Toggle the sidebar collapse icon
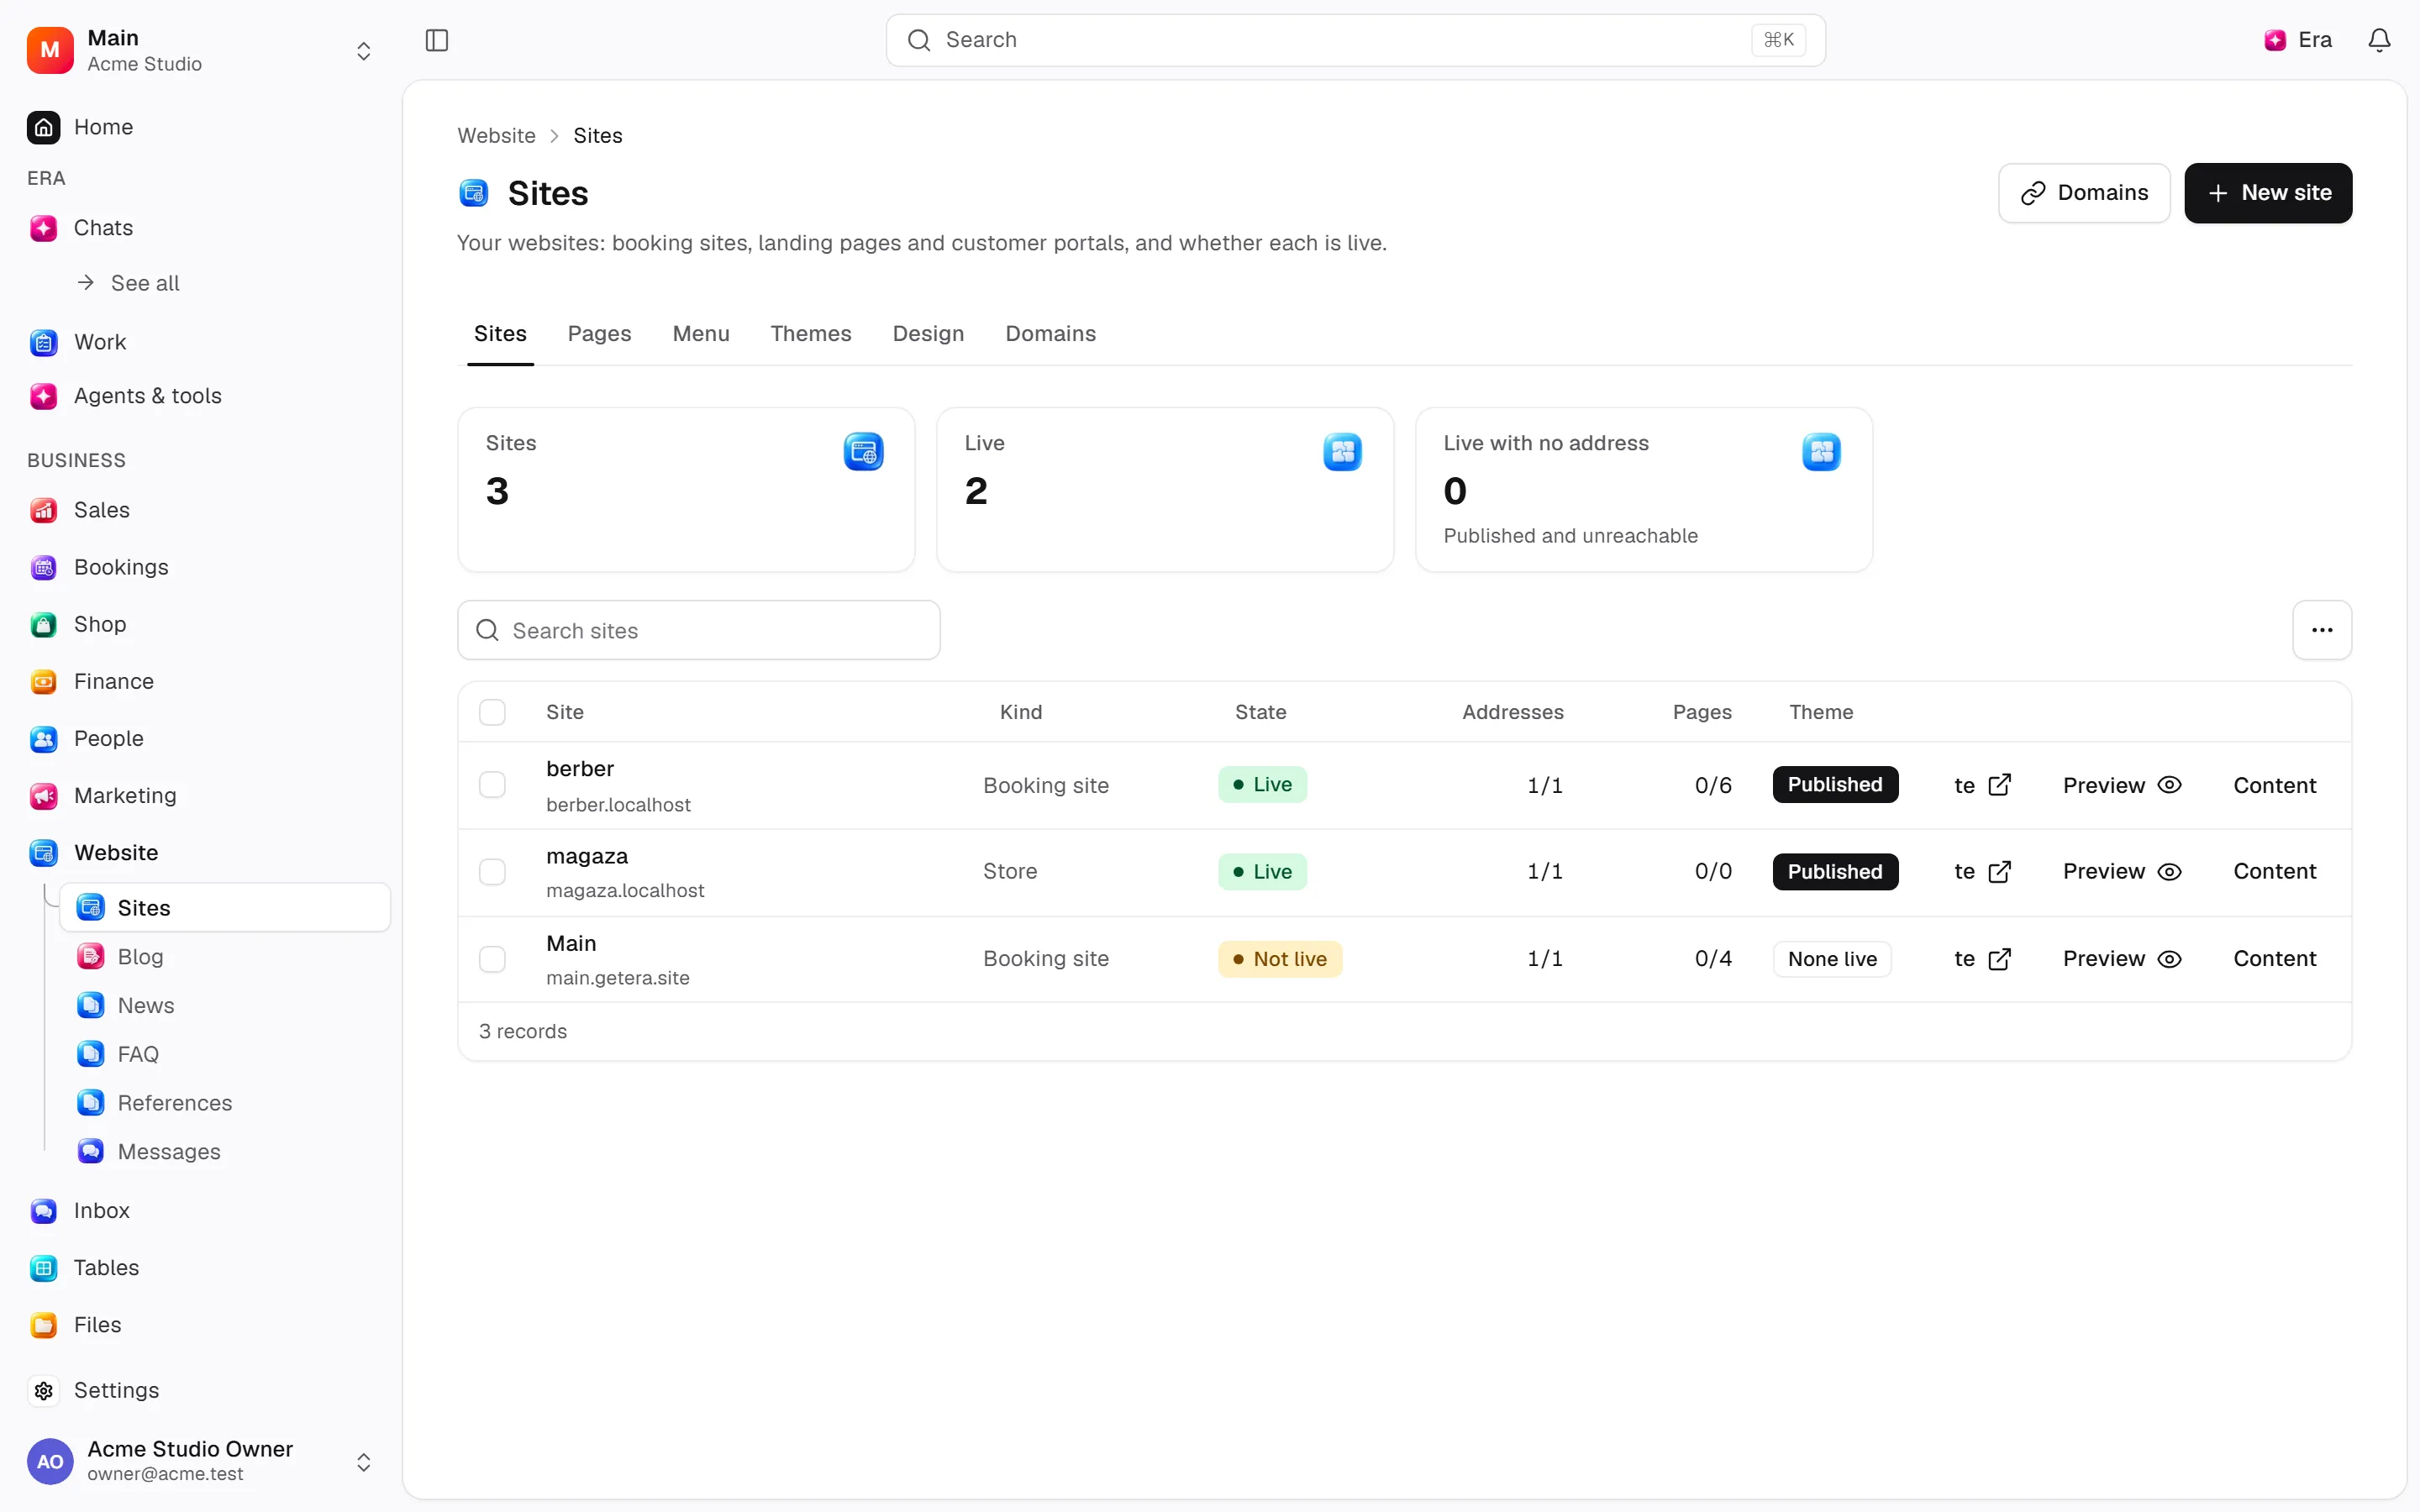The width and height of the screenshot is (2420, 1512). pos(436,40)
